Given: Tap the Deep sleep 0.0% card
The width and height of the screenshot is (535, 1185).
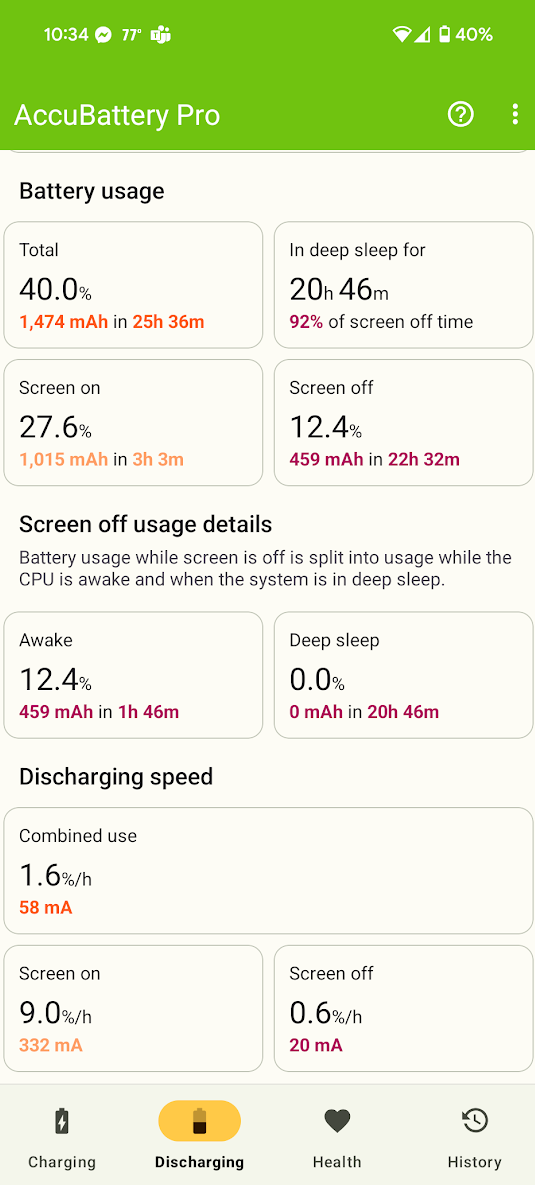Looking at the screenshot, I should (404, 675).
